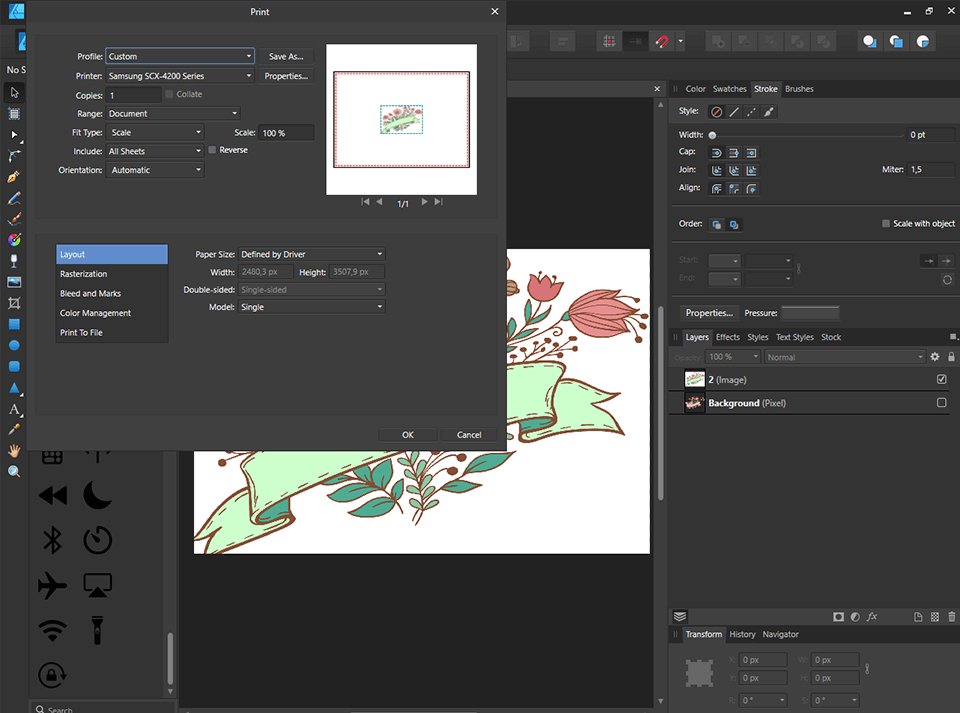Screen dimensions: 960x713
Task: Click OK to start printing
Action: [407, 434]
